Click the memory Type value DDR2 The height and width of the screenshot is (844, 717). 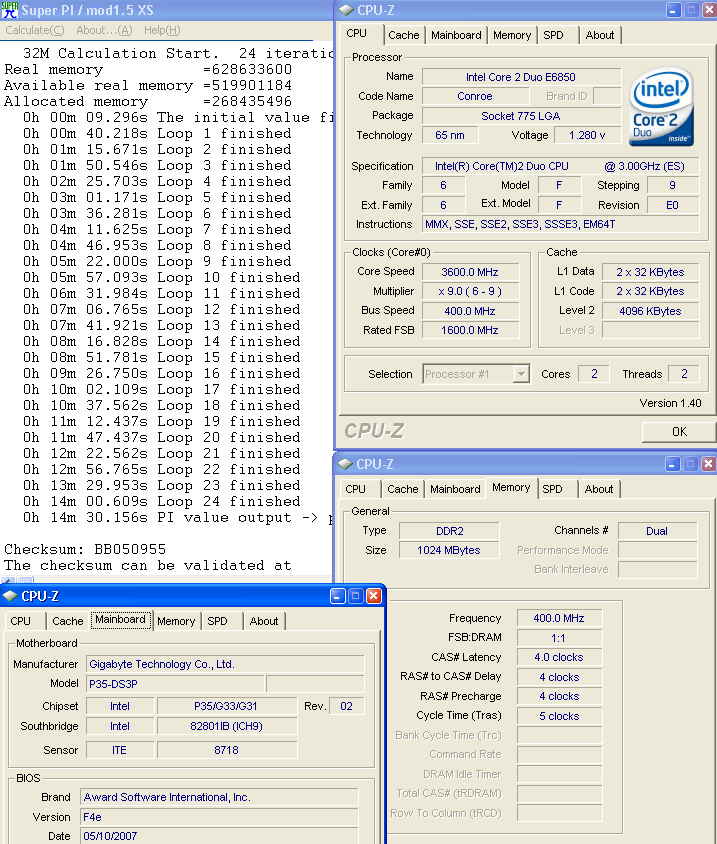coord(449,531)
